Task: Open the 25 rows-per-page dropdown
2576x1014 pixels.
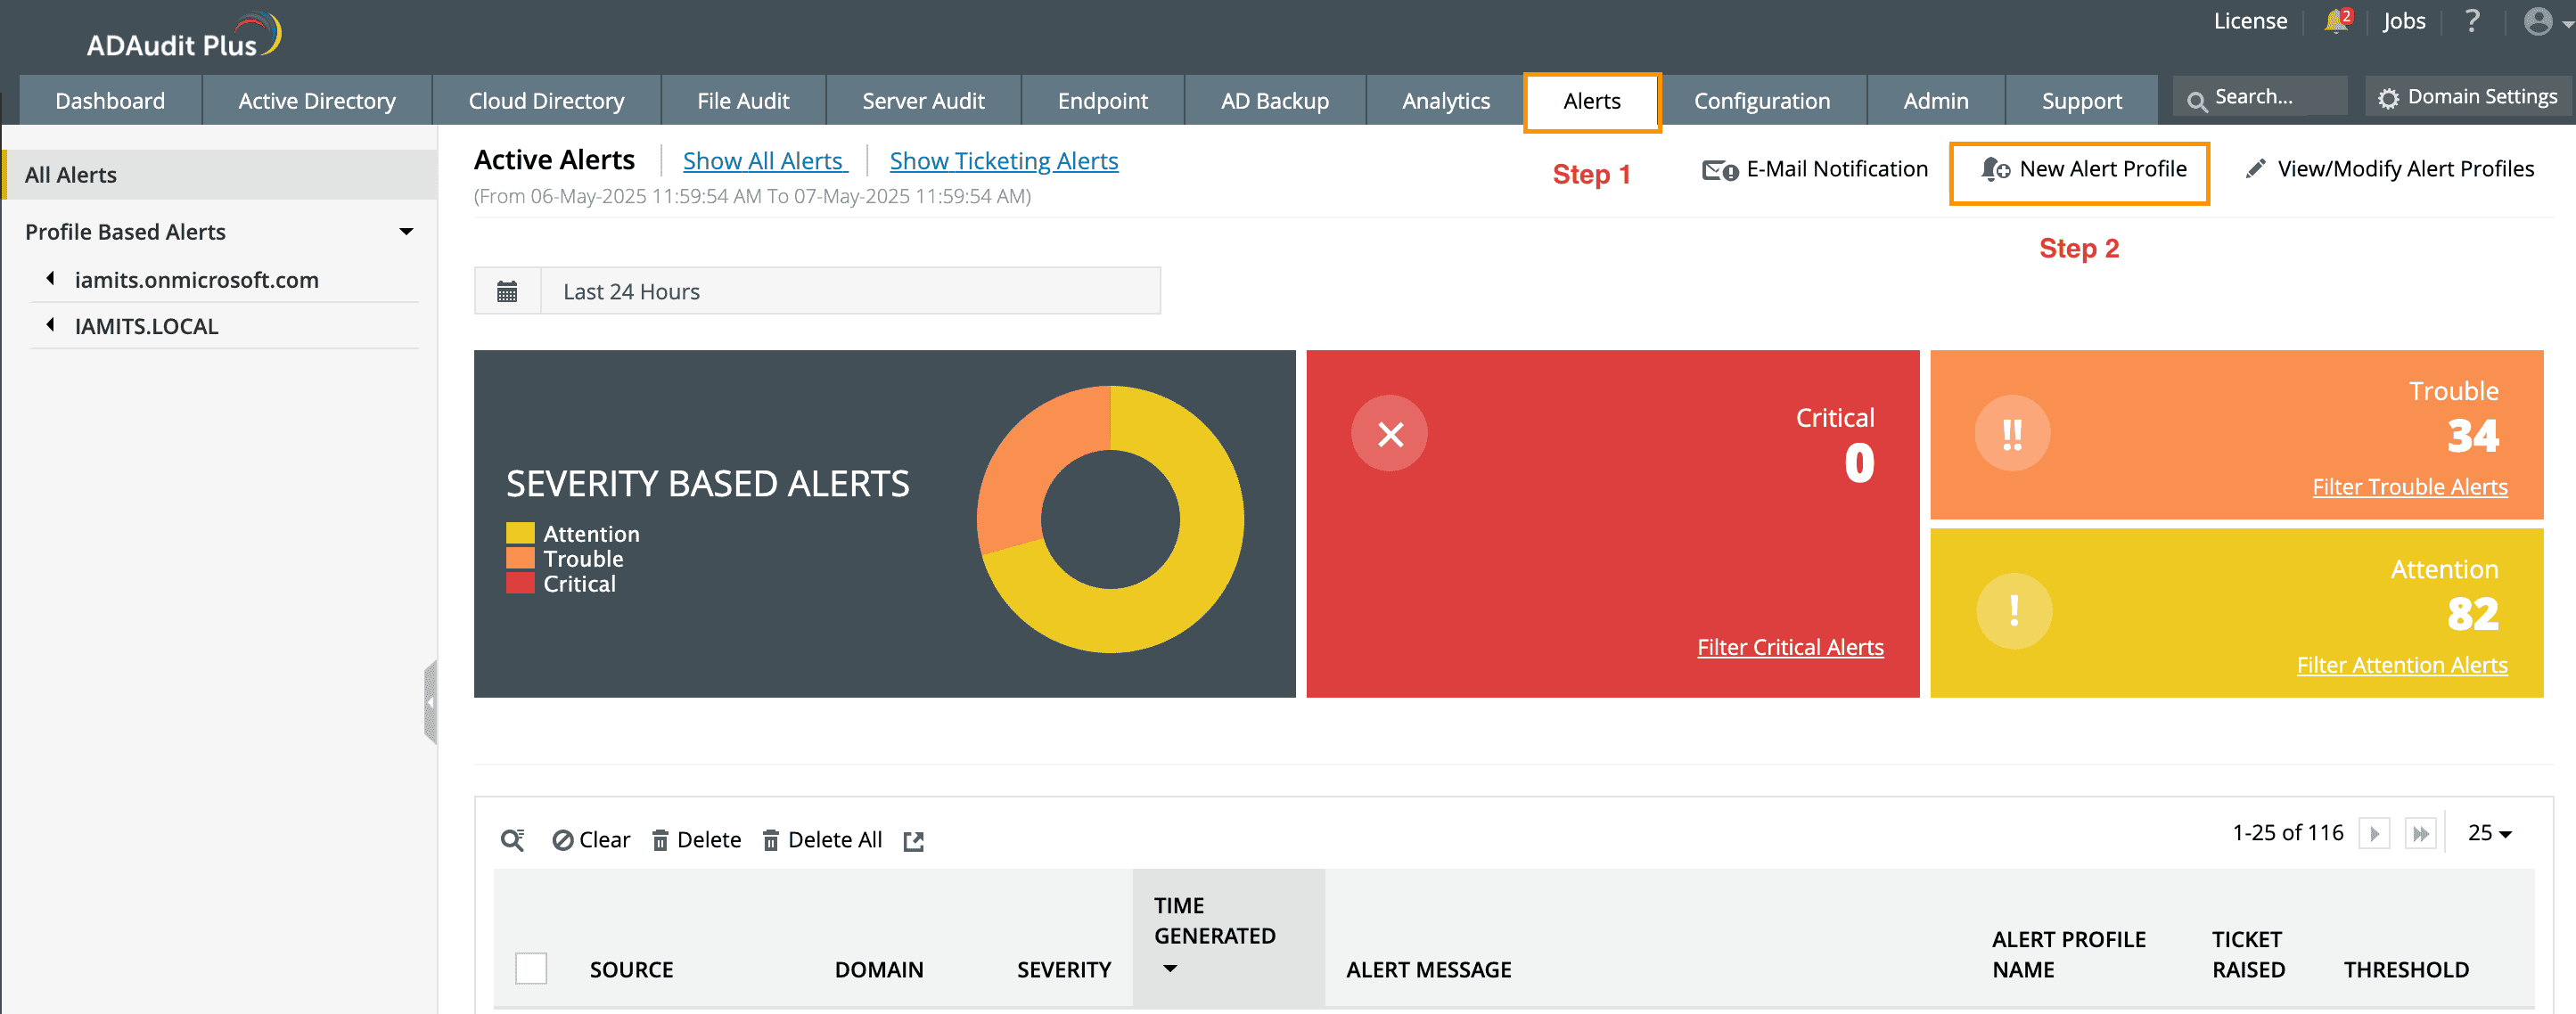Action: tap(2489, 833)
